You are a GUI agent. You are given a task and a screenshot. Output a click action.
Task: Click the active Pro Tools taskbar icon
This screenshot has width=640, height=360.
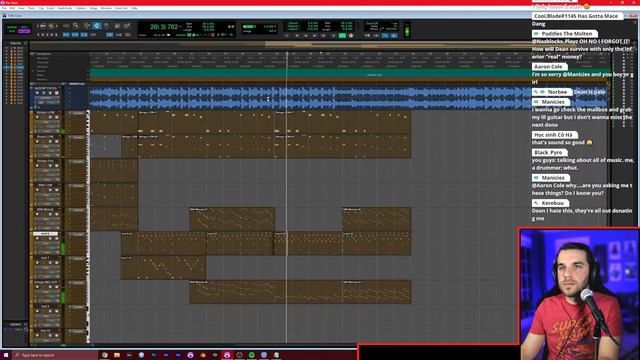227,355
